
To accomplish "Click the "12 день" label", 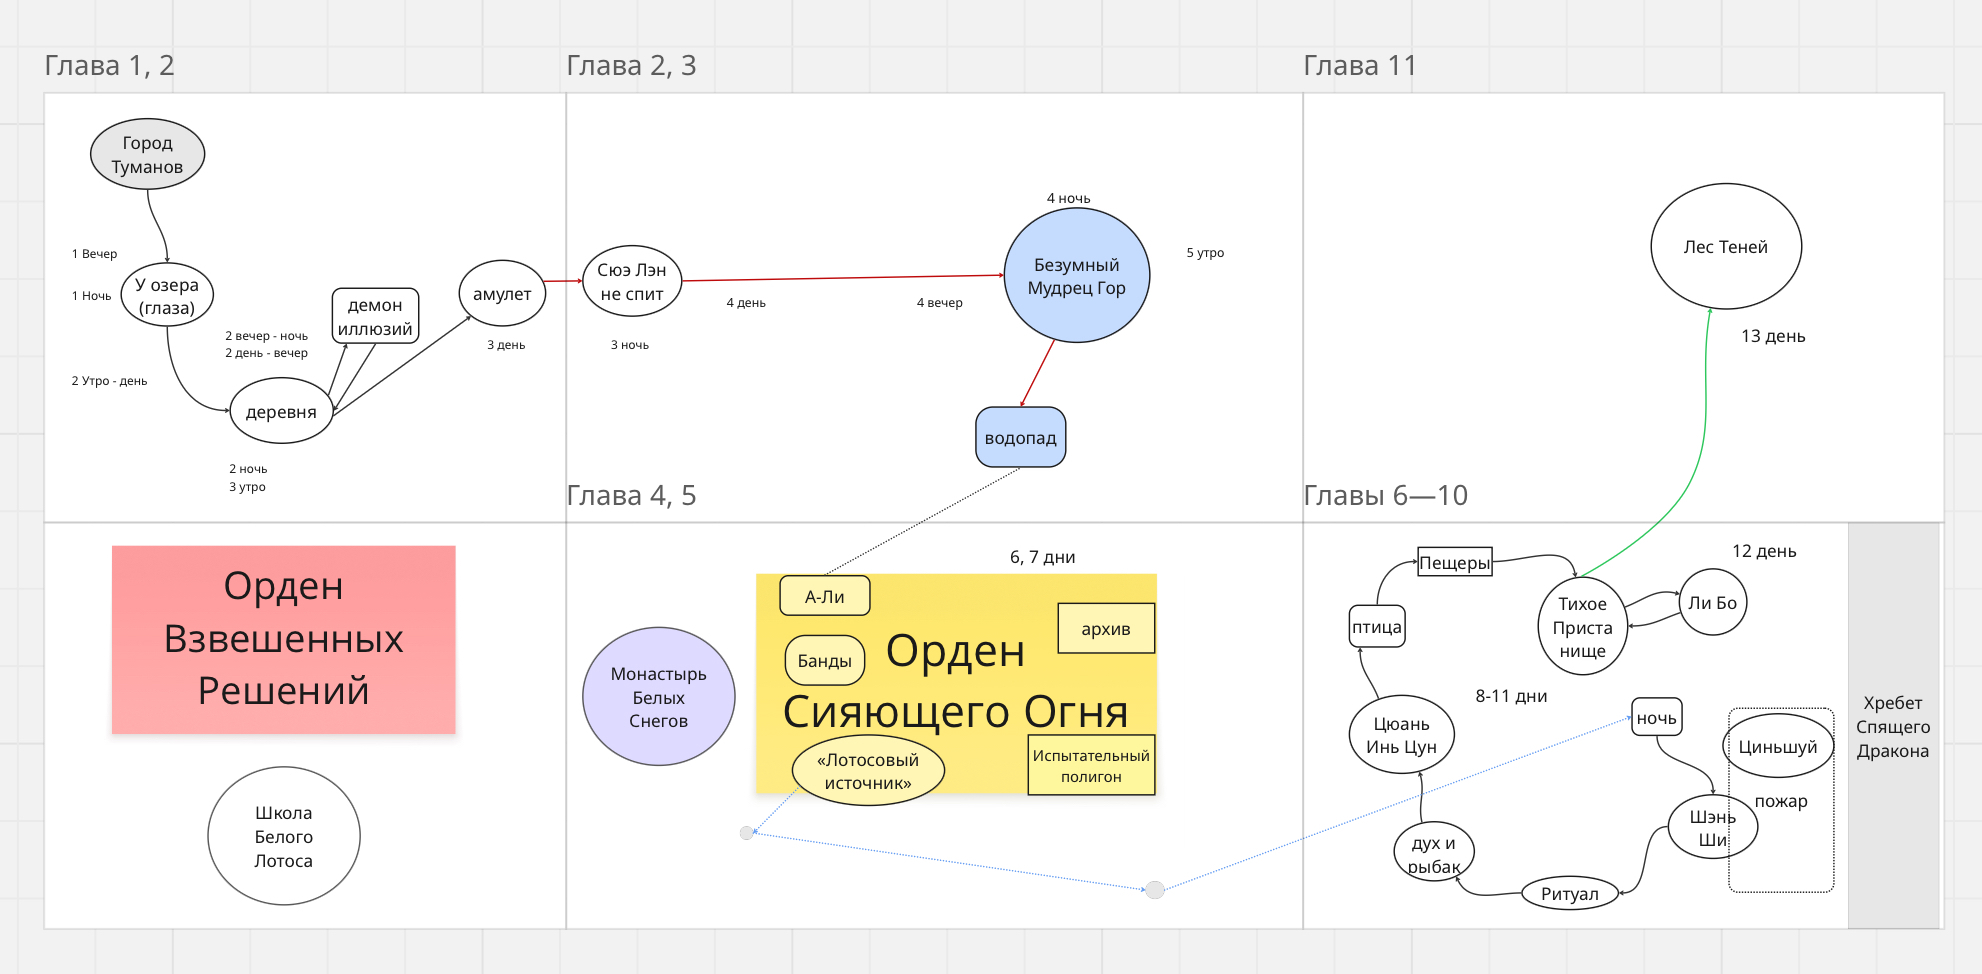I will pos(1764,551).
